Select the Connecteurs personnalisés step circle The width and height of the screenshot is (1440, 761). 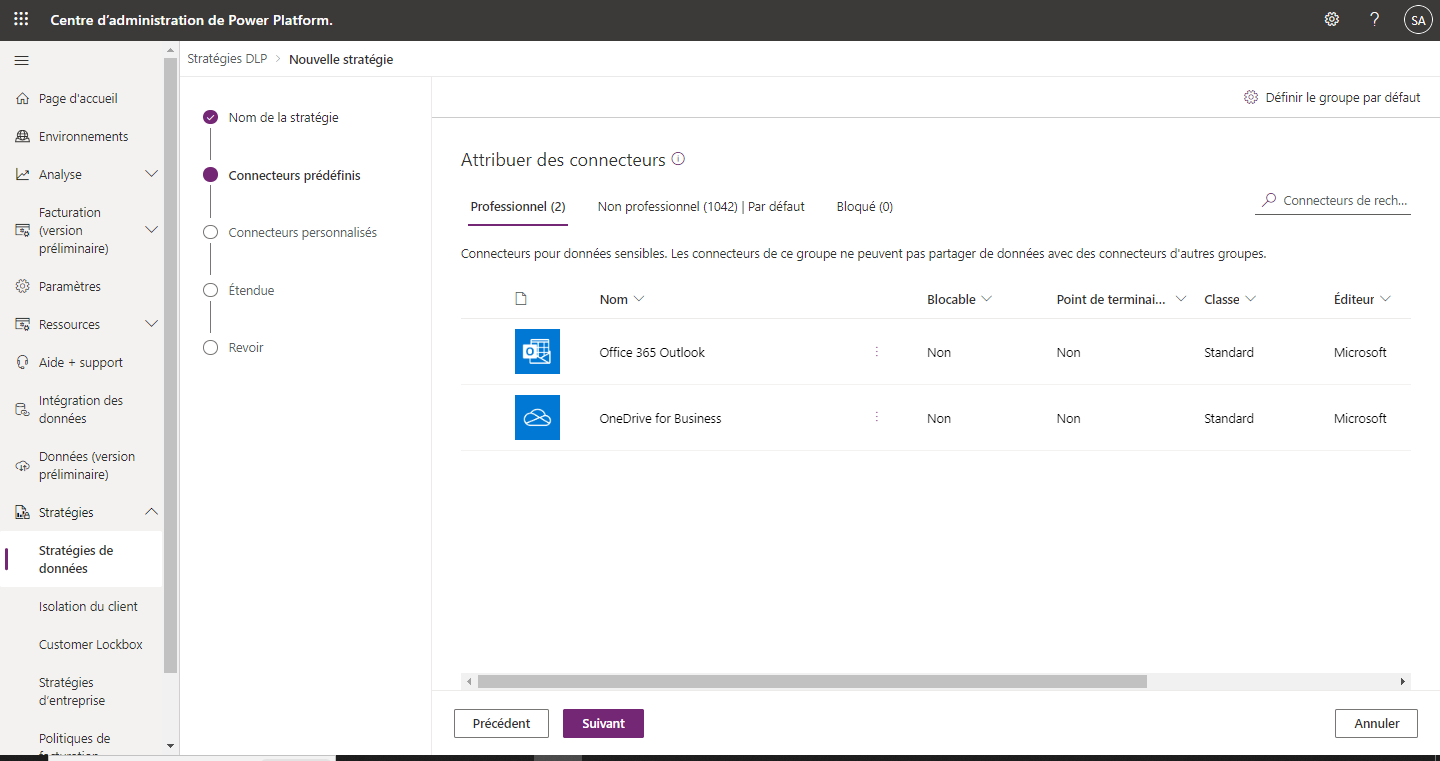[x=210, y=232]
